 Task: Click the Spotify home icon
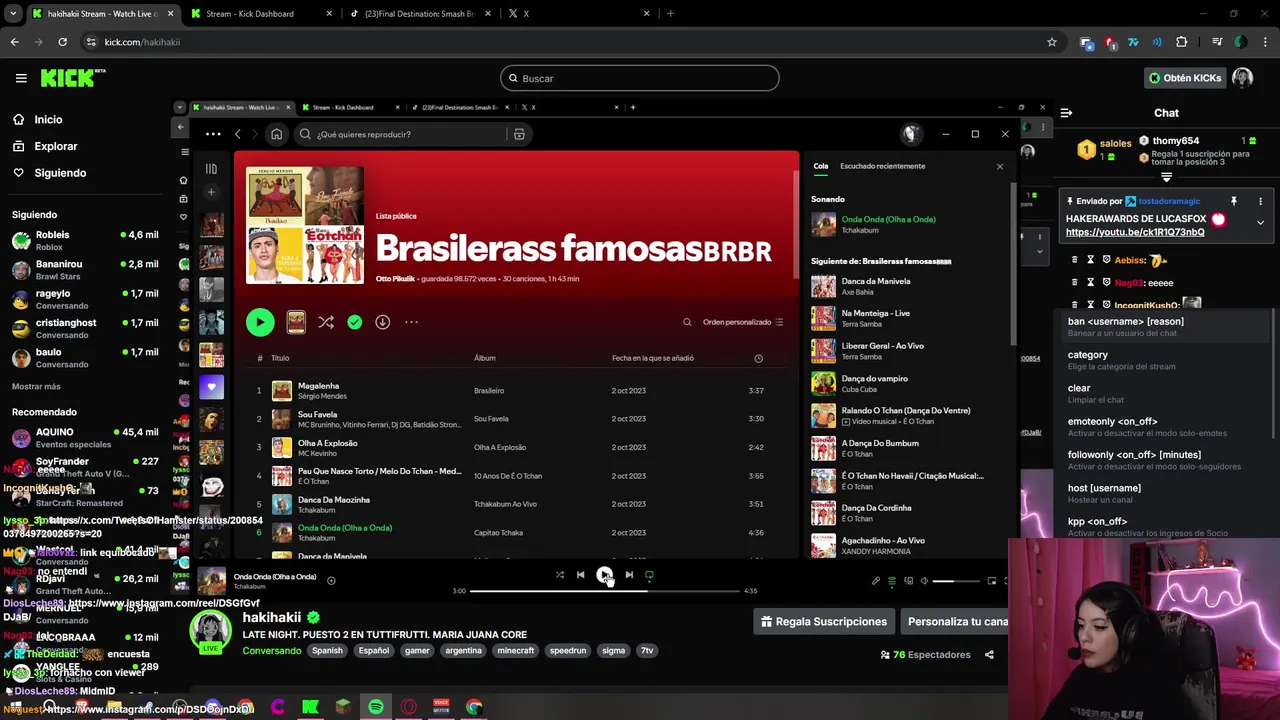(276, 134)
